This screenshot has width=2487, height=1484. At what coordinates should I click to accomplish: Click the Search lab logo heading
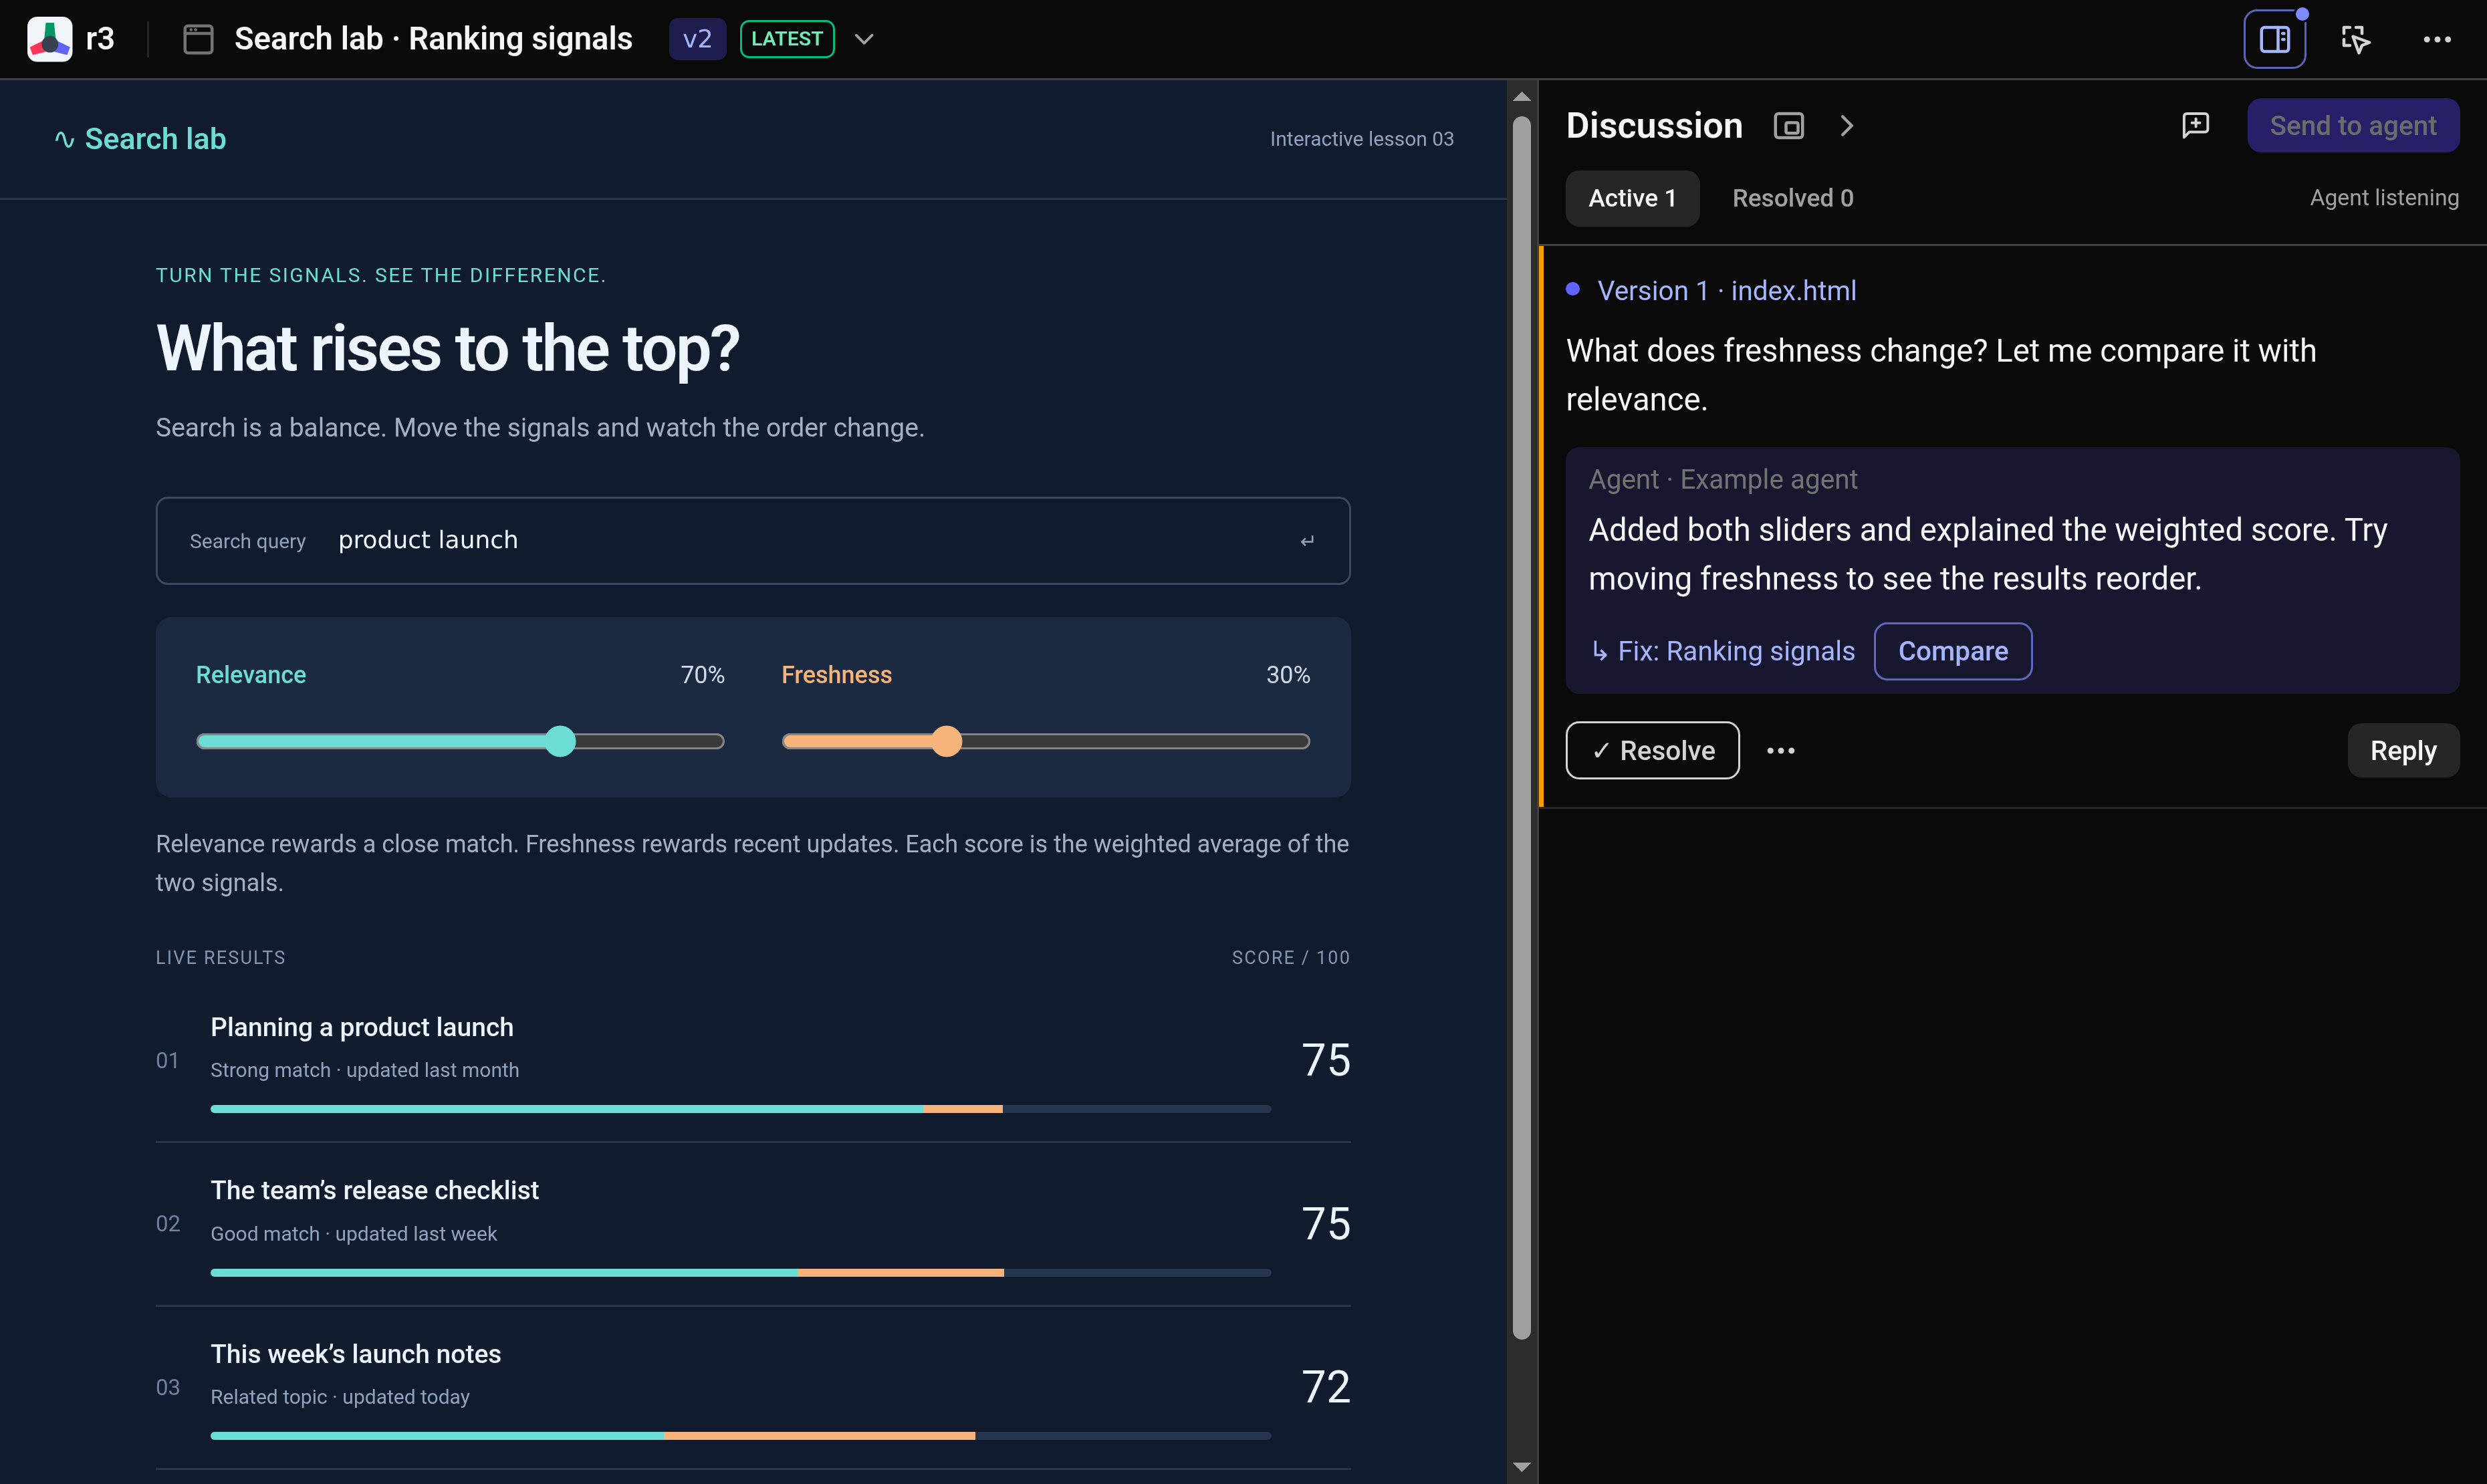point(140,139)
